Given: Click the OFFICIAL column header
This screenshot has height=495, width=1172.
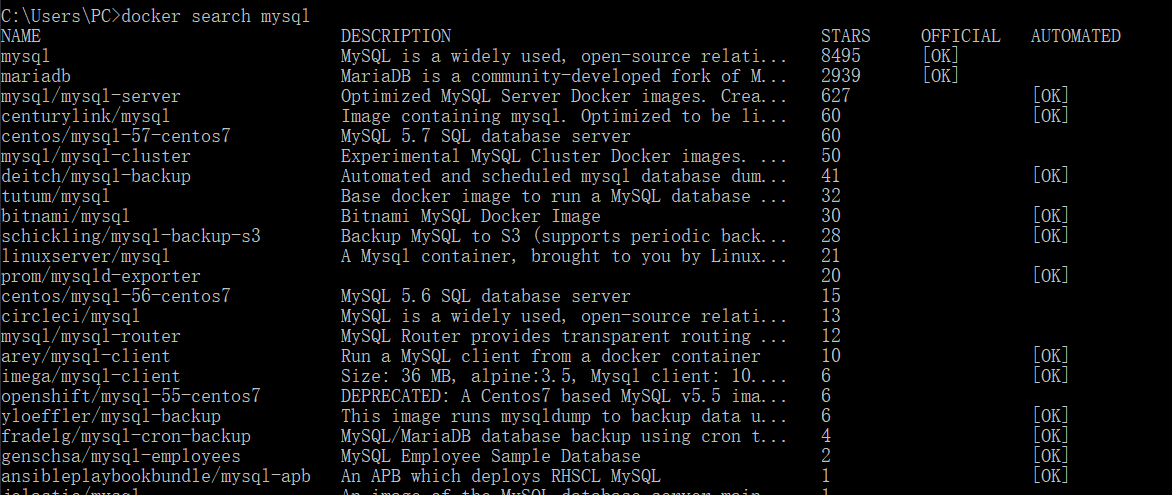Looking at the screenshot, I should tap(960, 36).
